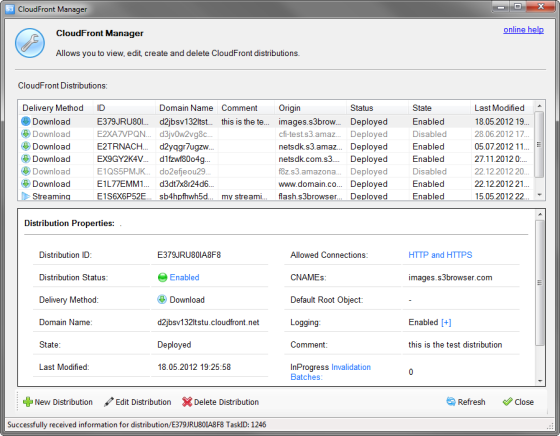
Task: Select domain d2yqgr7ugzw in the list
Action: pyautogui.click(x=186, y=147)
